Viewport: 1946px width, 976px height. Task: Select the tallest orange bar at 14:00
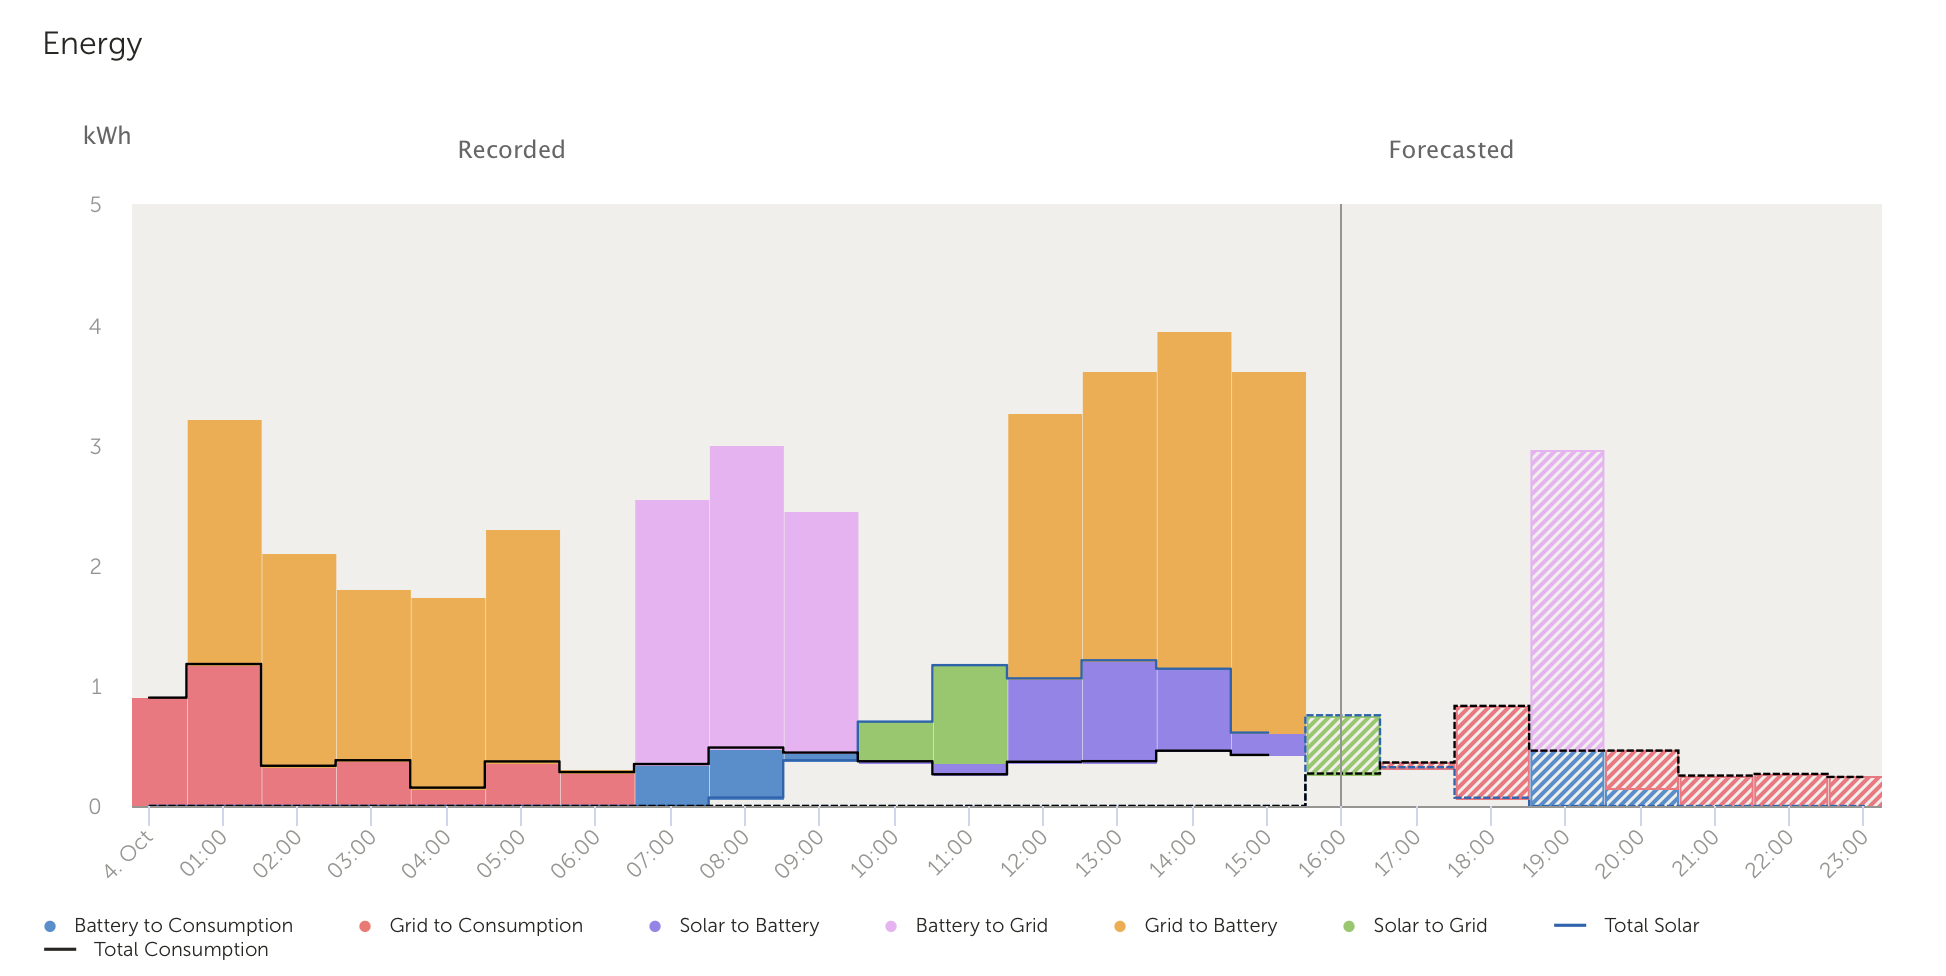tap(1194, 500)
